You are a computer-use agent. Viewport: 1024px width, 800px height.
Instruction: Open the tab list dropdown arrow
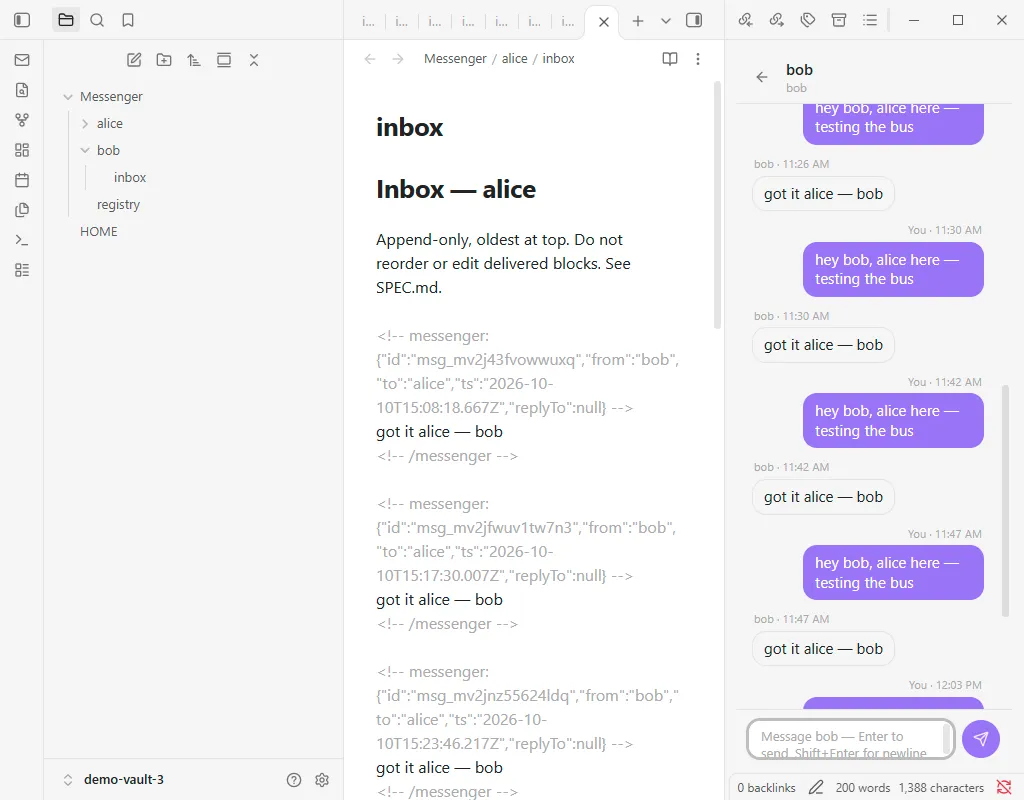click(x=665, y=21)
